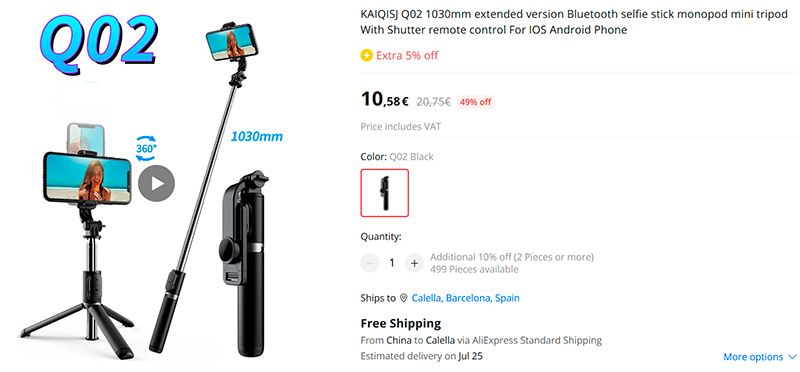
Task: Increase quantity with the plus button
Action: click(x=414, y=263)
